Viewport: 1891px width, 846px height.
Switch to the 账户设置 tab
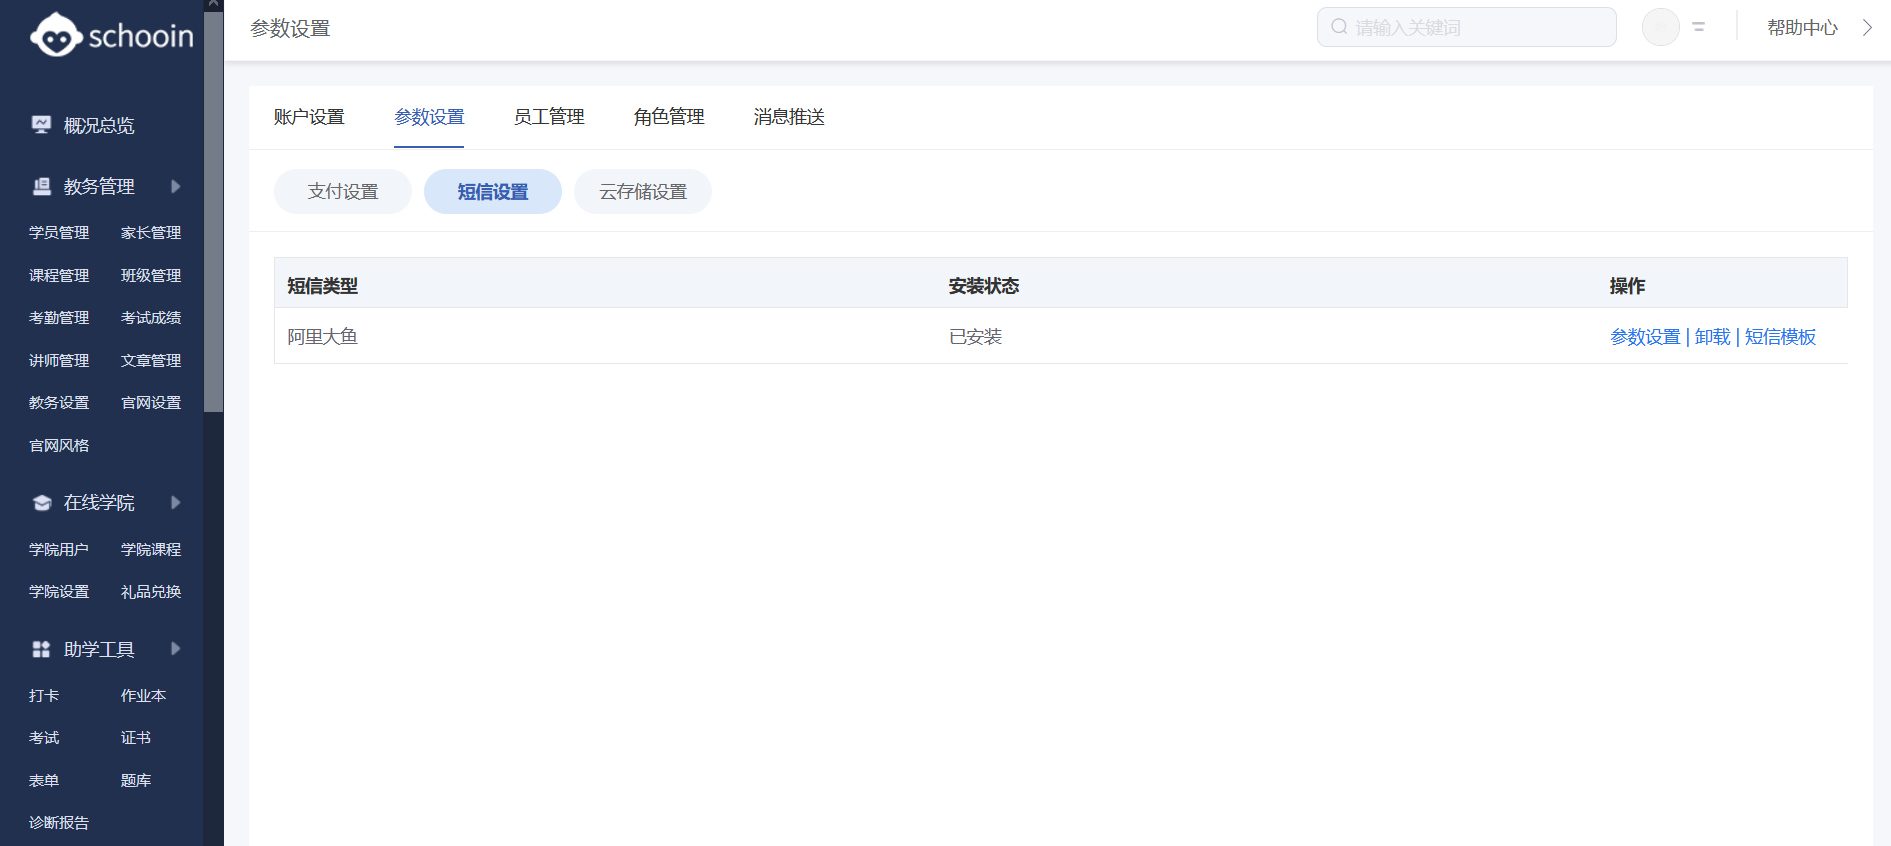[309, 117]
